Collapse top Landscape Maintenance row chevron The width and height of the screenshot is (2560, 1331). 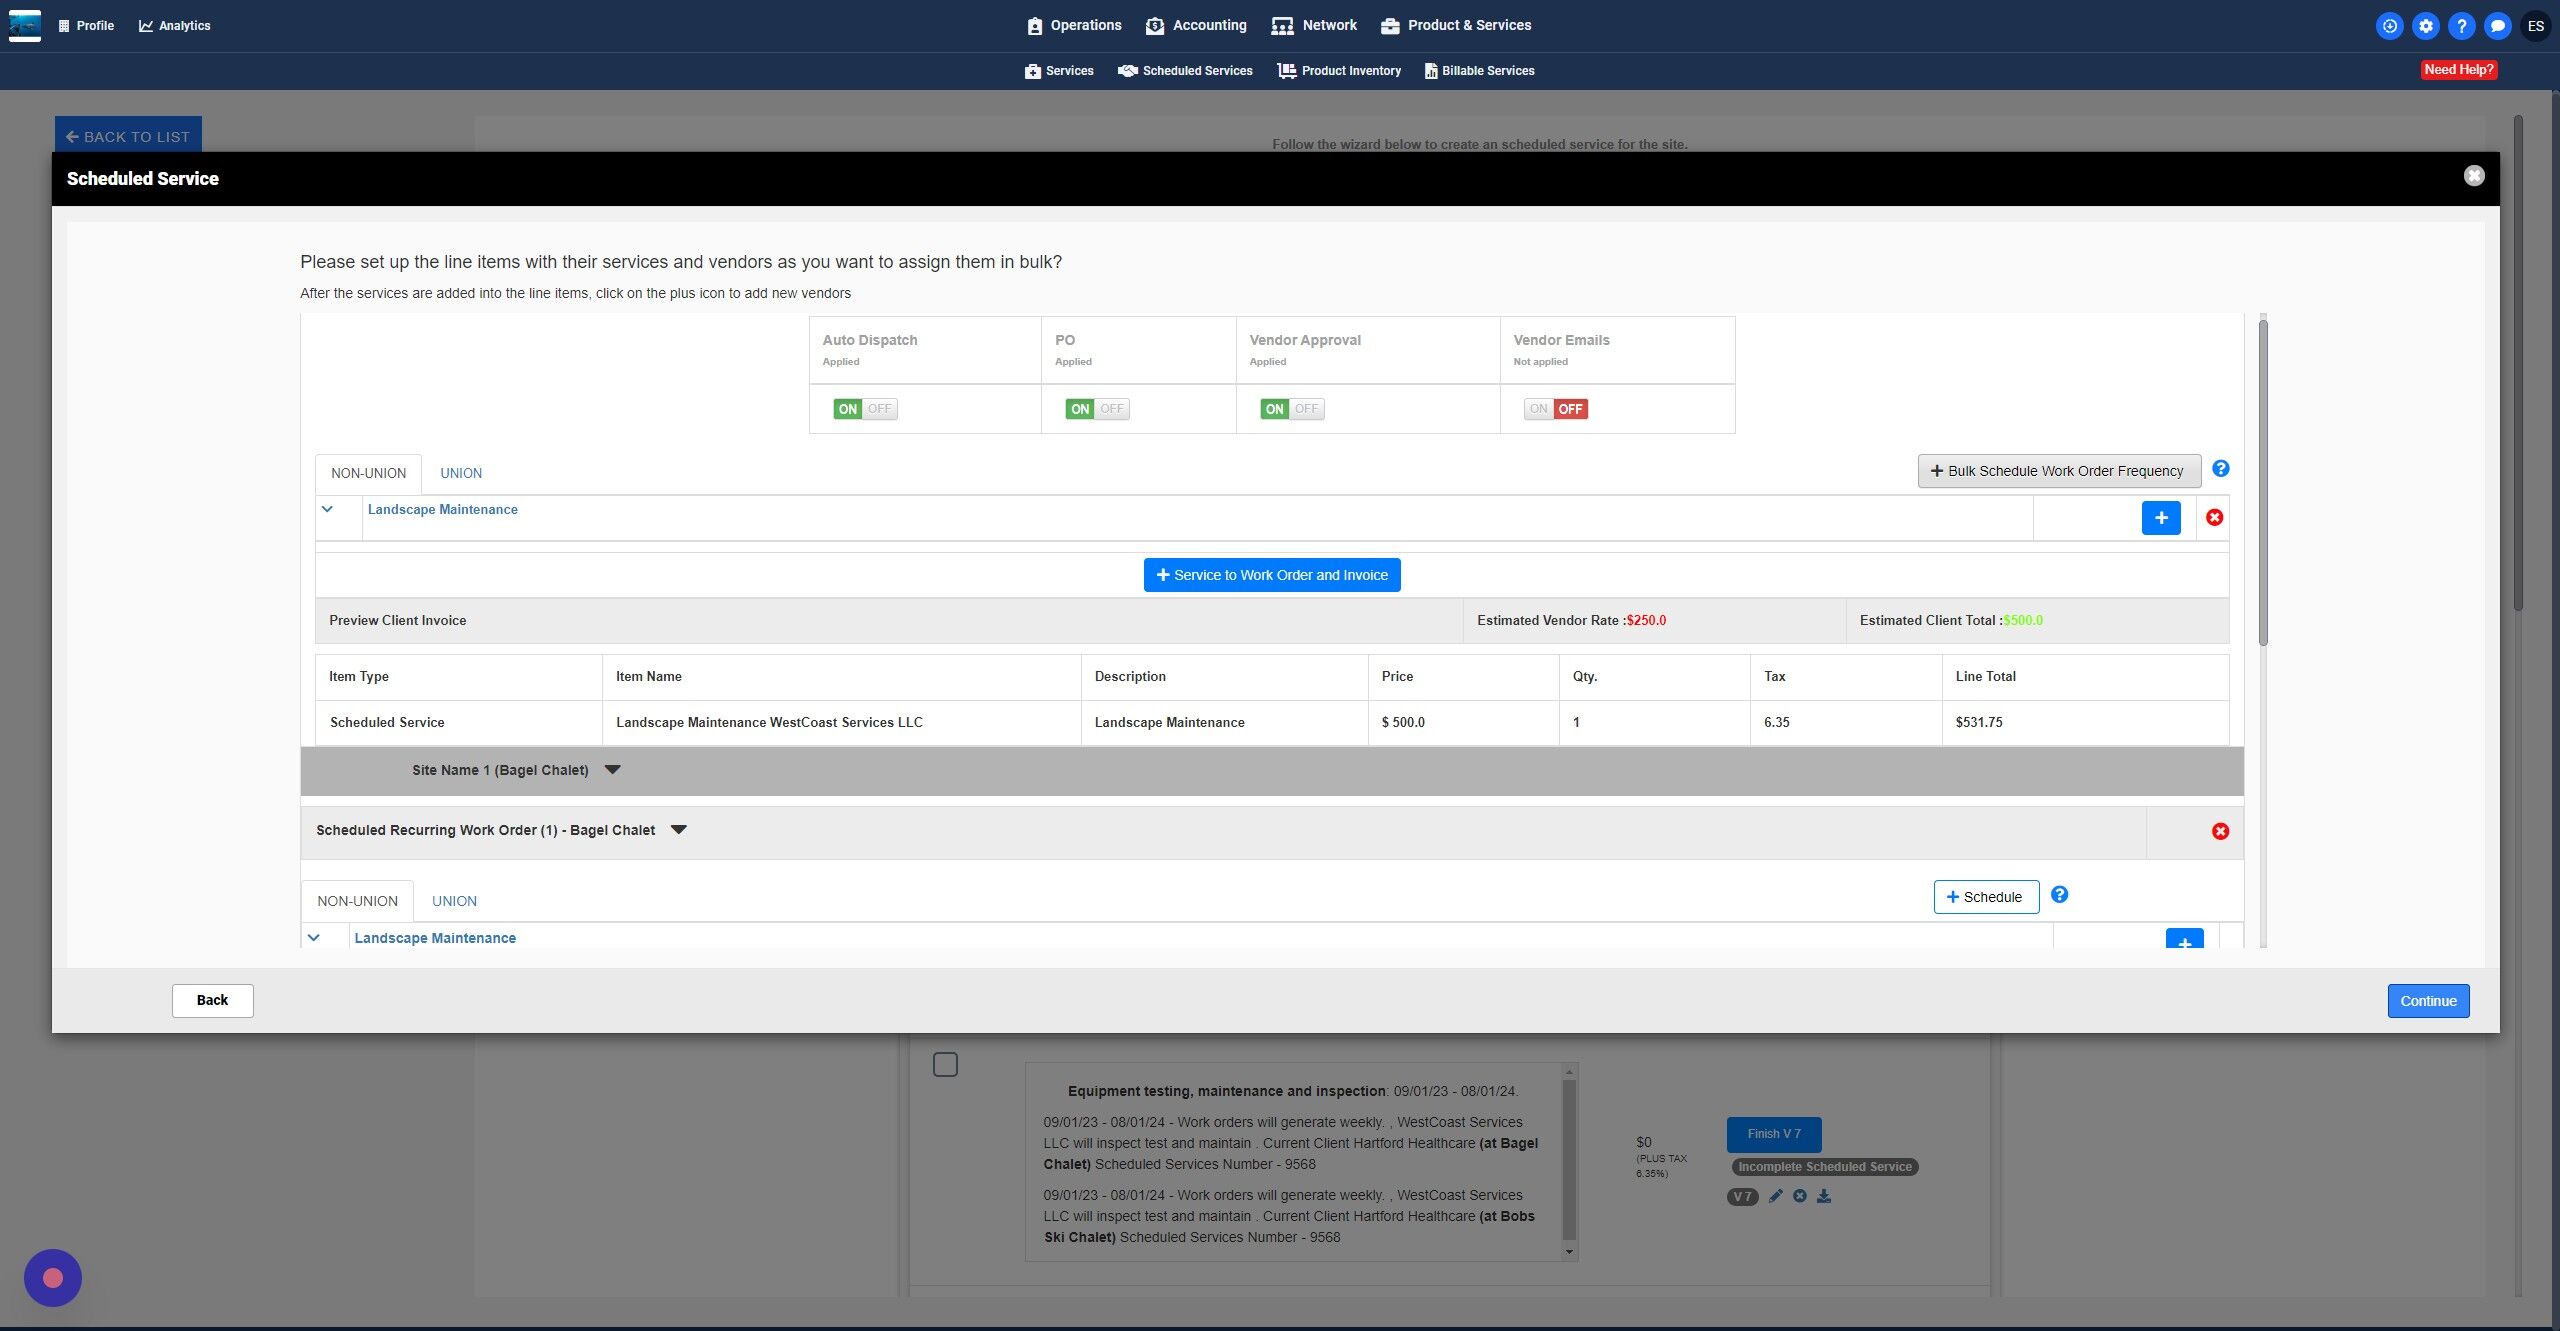point(327,510)
